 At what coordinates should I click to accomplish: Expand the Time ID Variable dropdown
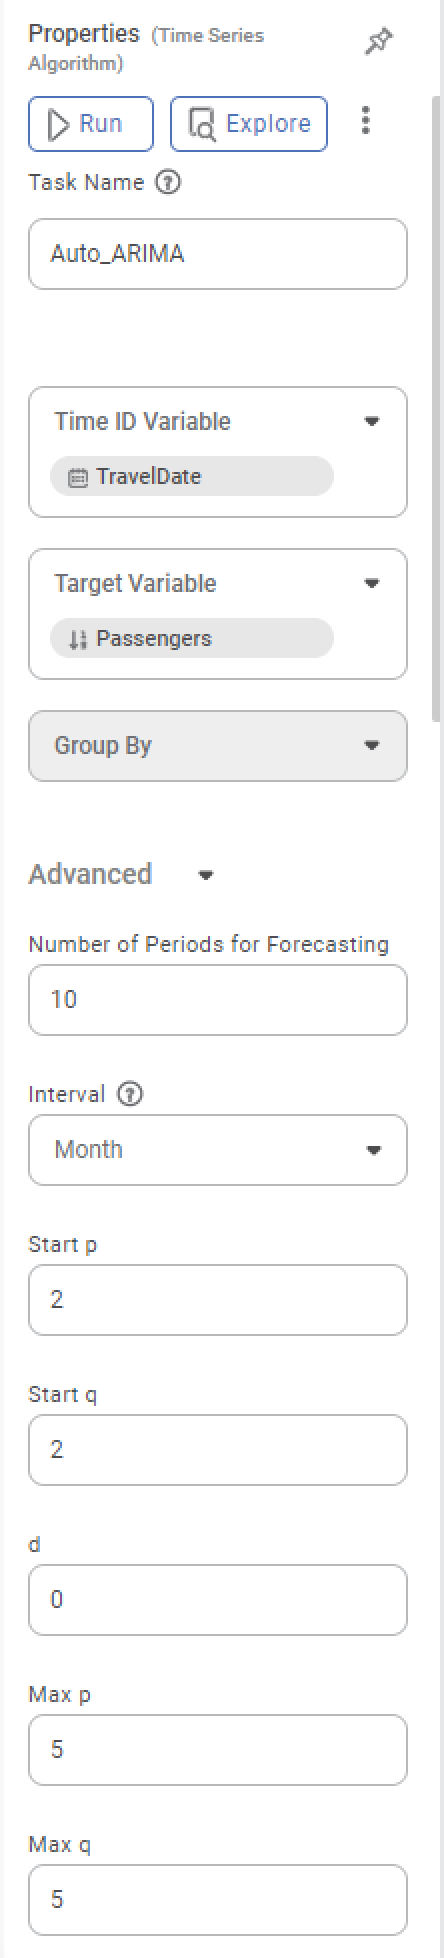coord(372,422)
